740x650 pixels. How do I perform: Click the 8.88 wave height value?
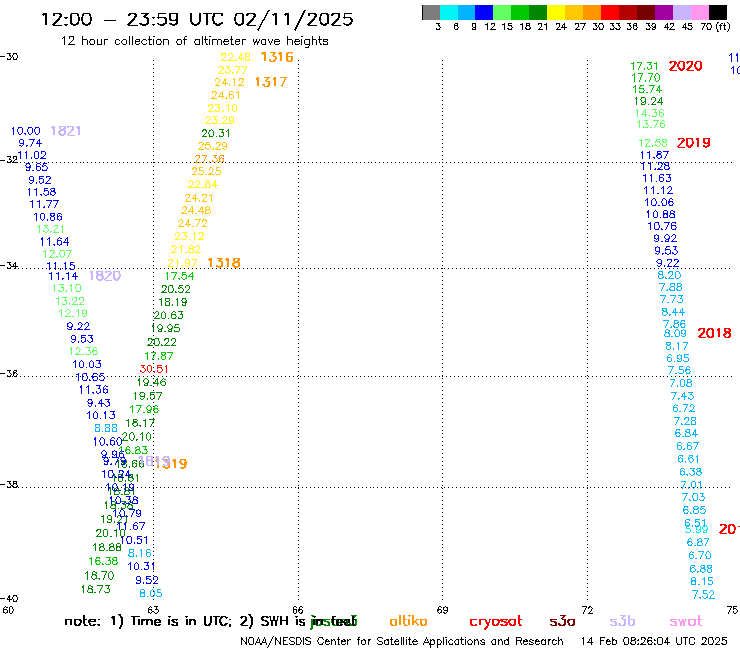point(106,428)
